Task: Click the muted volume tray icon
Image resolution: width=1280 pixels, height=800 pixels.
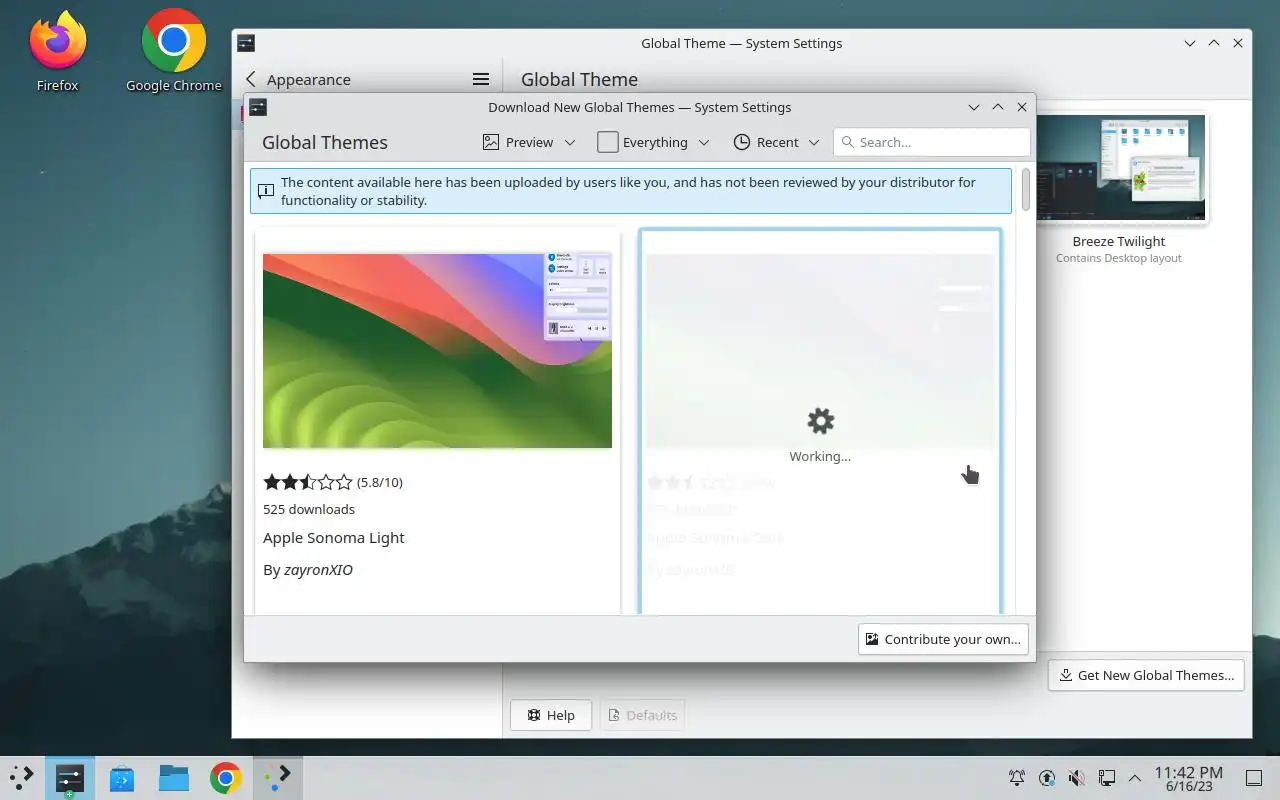Action: coord(1077,777)
